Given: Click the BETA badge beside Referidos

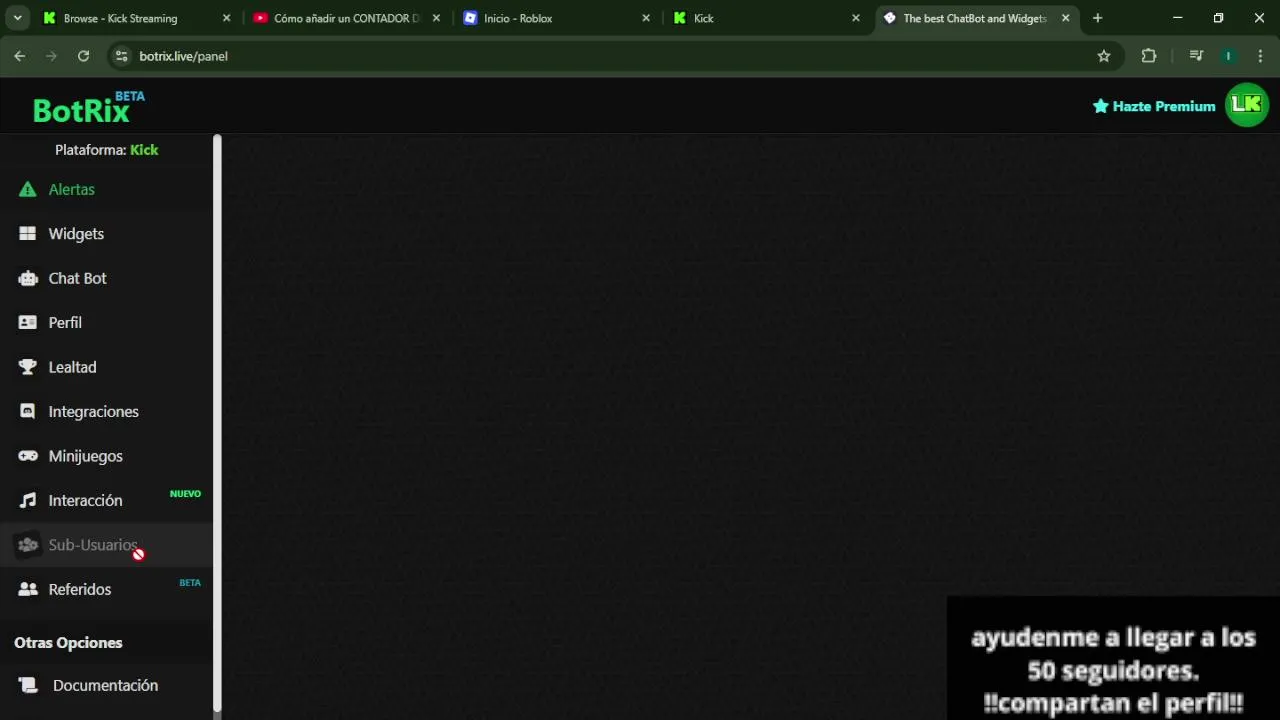Looking at the screenshot, I should (190, 583).
